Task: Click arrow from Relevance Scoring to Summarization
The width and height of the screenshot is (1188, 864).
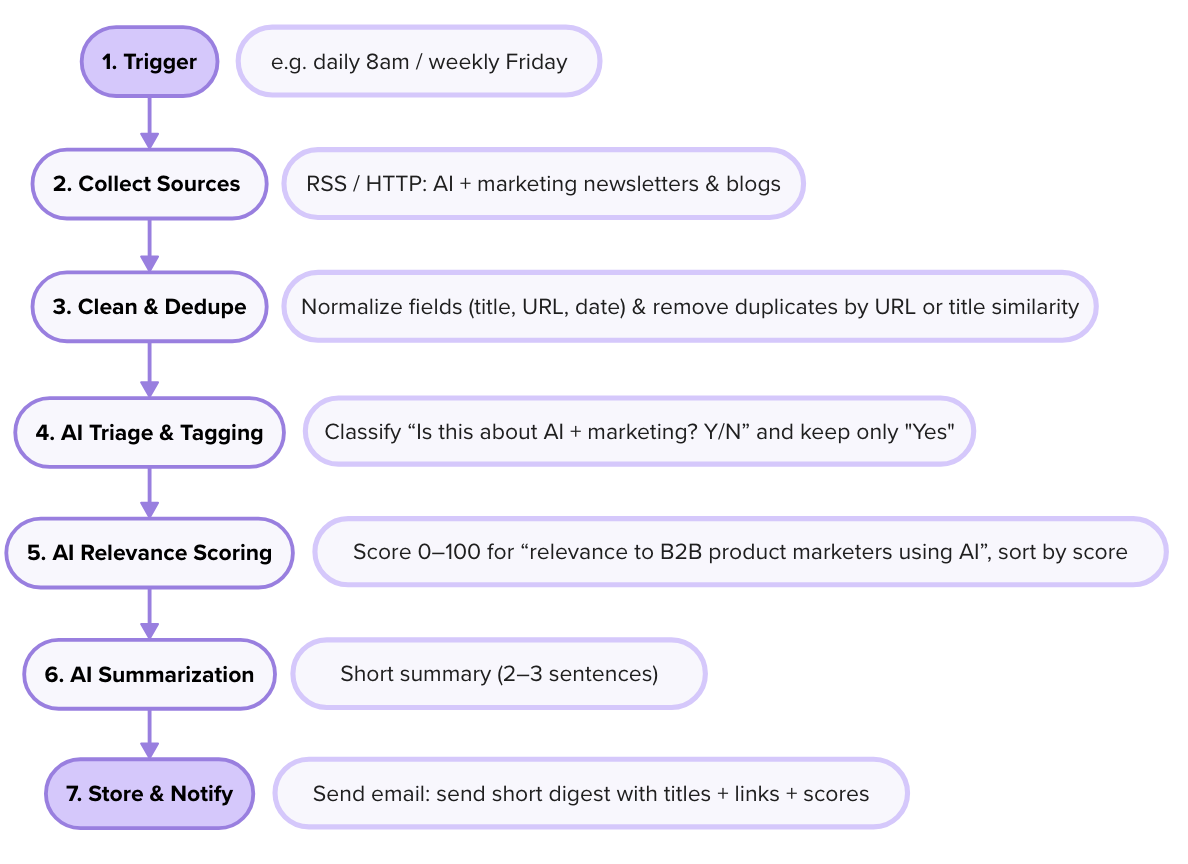Action: [x=149, y=614]
